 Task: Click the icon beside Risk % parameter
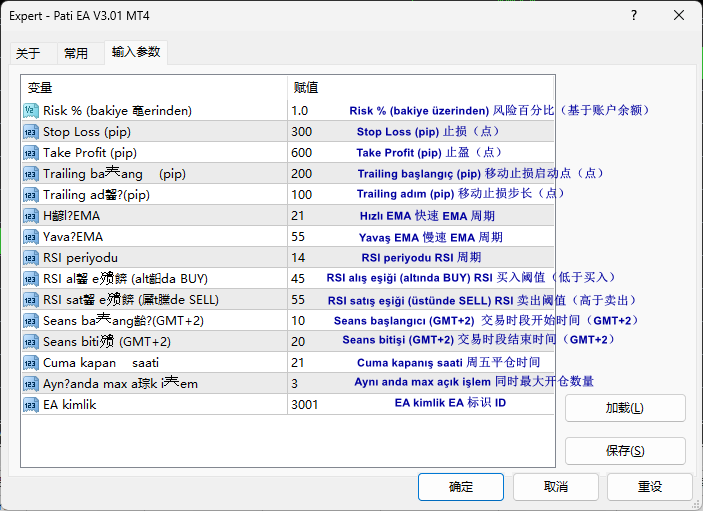tap(31, 111)
